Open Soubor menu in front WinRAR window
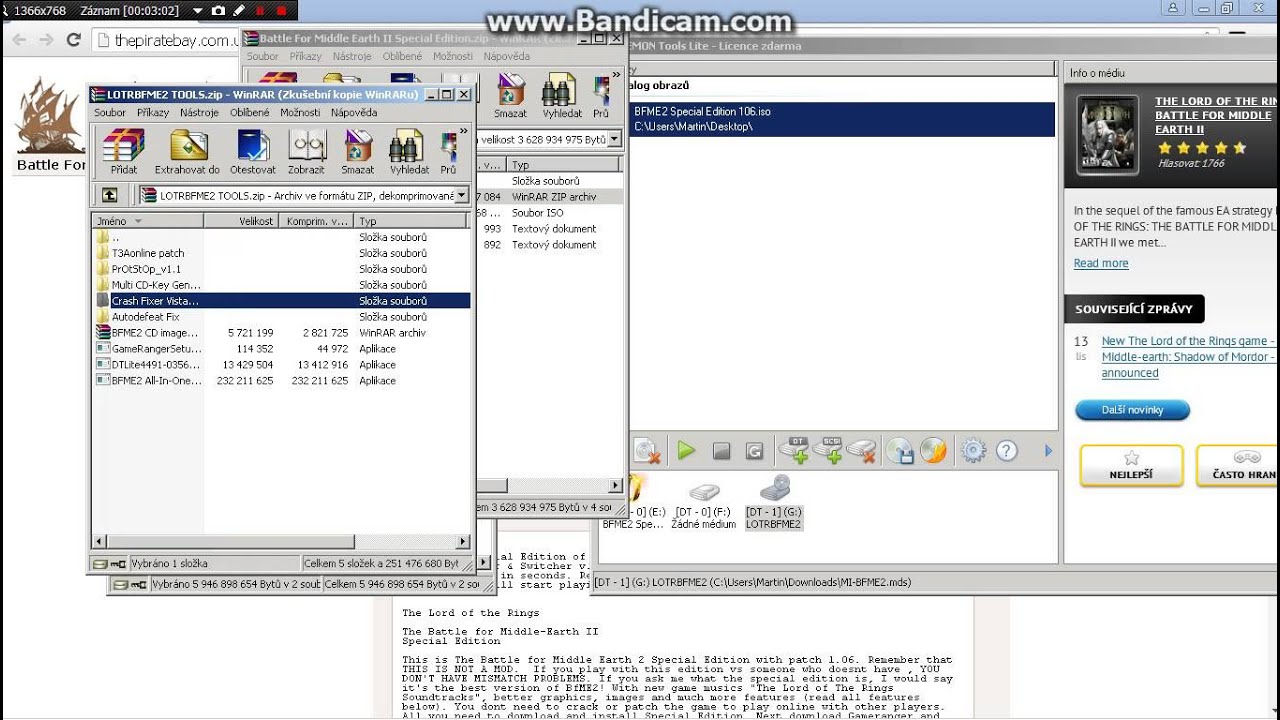This screenshot has height=720, width=1280. pos(110,113)
